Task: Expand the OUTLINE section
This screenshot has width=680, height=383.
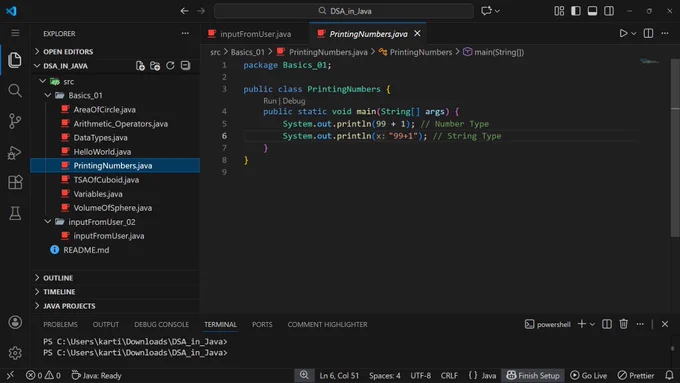Action: (x=37, y=278)
